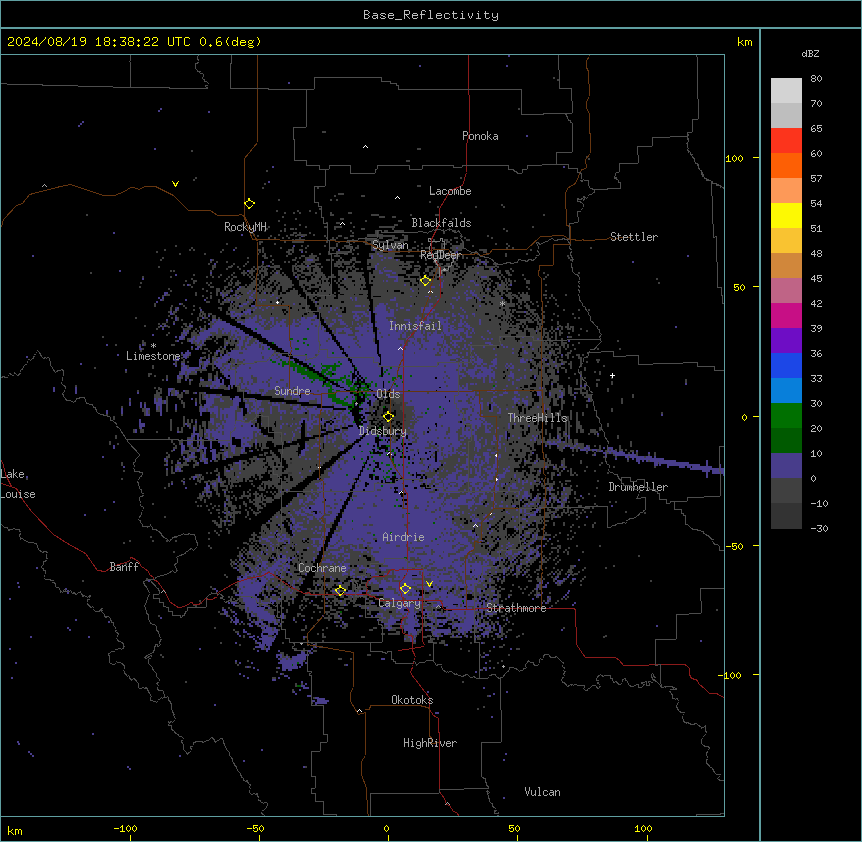Select the Airdrie city label

tap(403, 537)
